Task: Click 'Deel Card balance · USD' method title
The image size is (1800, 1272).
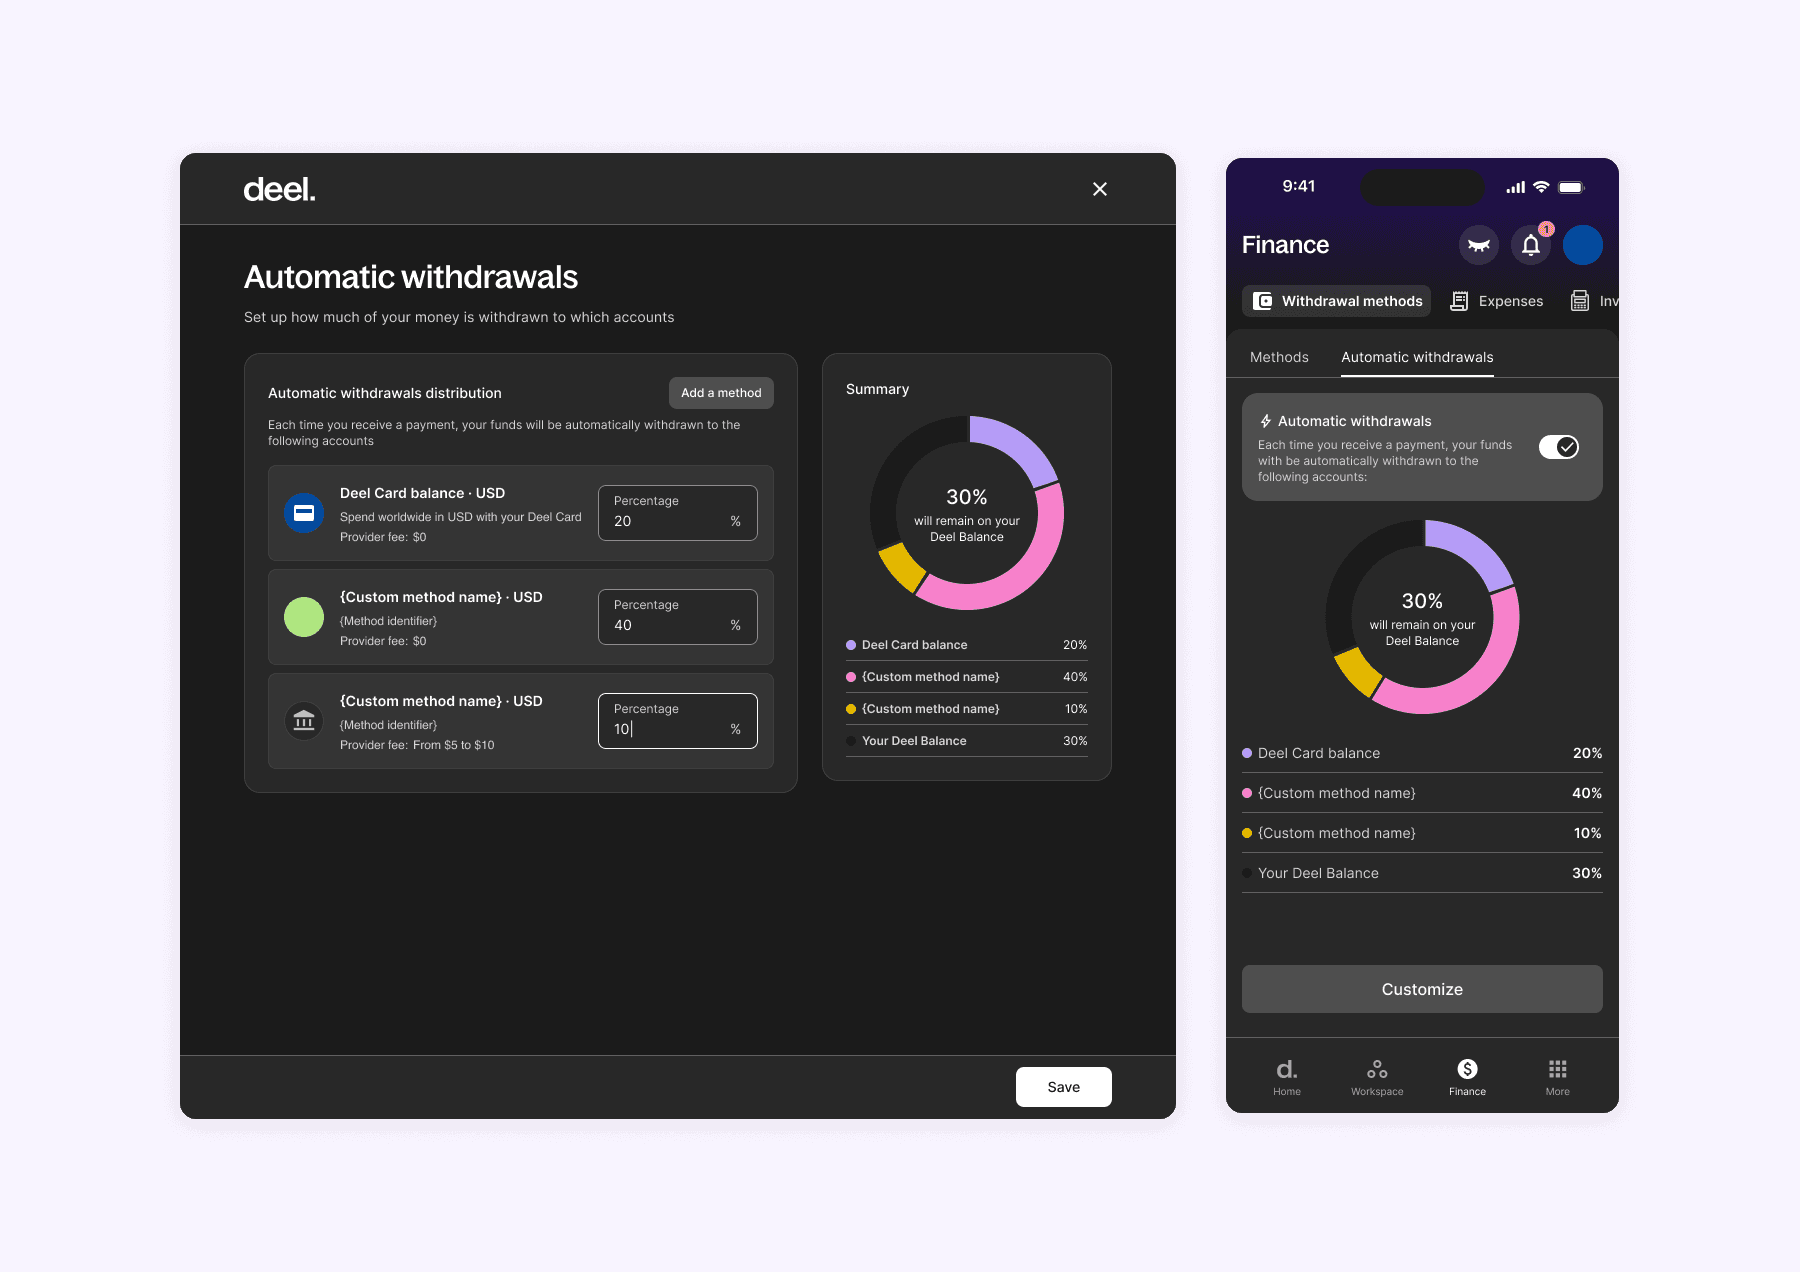Action: coord(422,493)
